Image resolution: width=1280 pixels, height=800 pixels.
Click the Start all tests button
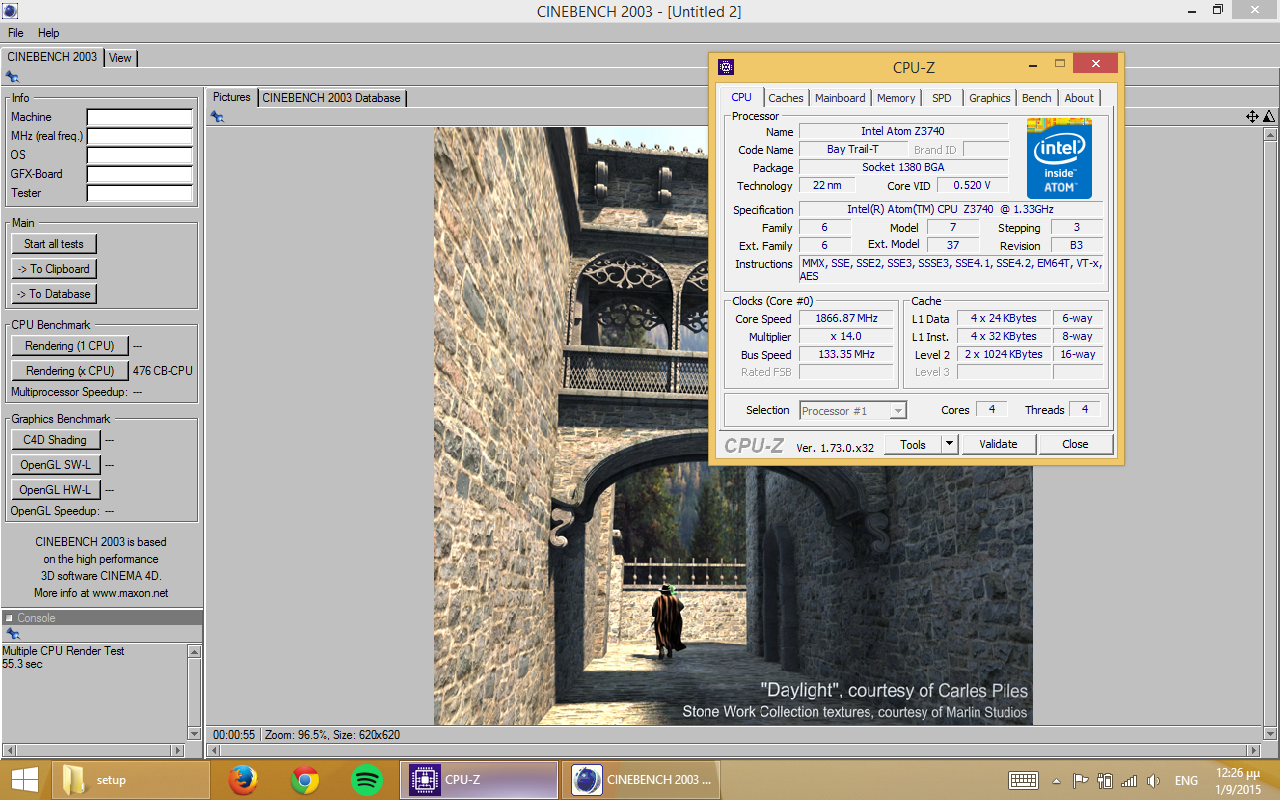coord(54,244)
